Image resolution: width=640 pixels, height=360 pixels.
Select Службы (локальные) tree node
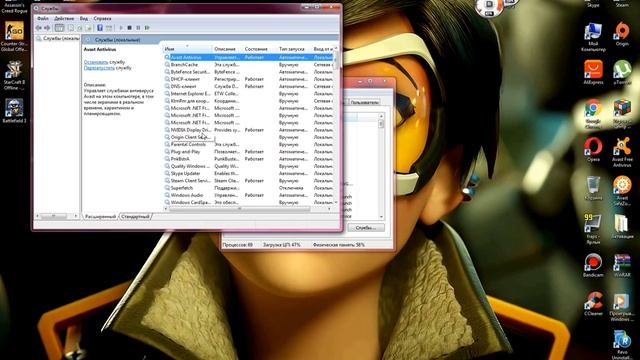[x=58, y=38]
